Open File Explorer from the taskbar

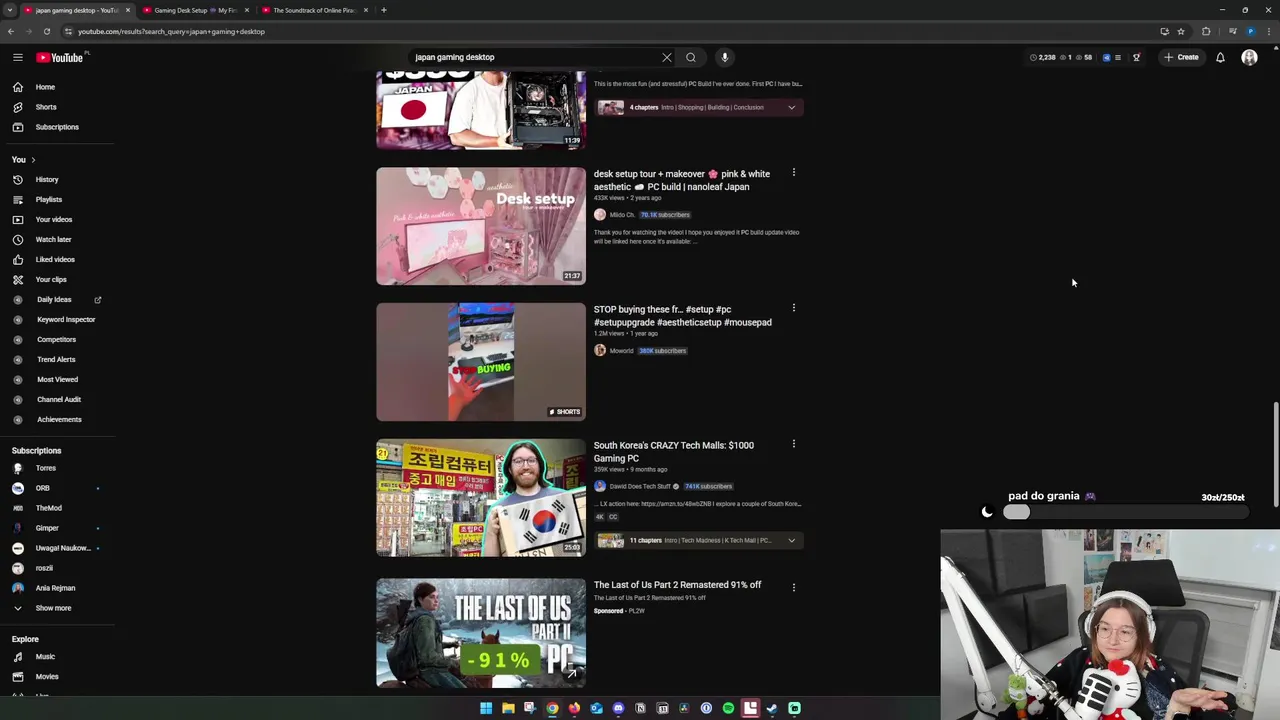(x=508, y=708)
